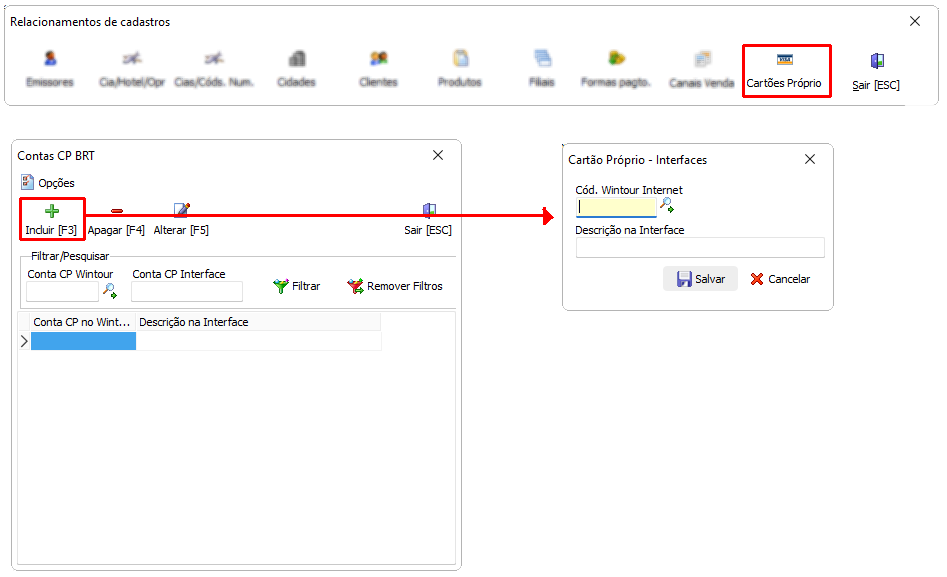This screenshot has height=577, width=947.
Task: Click the Filtrar button
Action: tap(297, 286)
